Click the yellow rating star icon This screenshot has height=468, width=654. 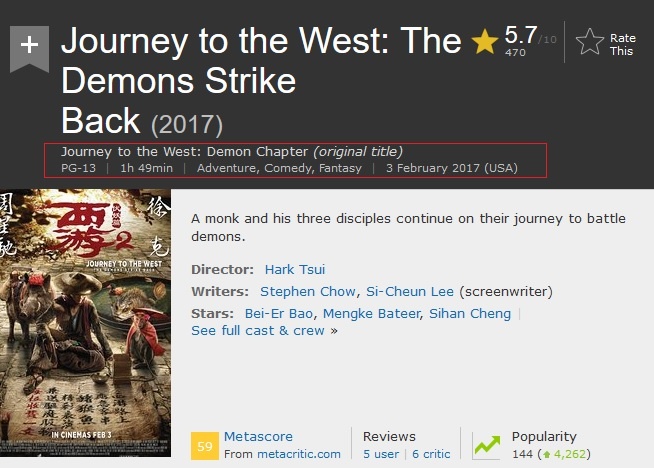[x=485, y=41]
